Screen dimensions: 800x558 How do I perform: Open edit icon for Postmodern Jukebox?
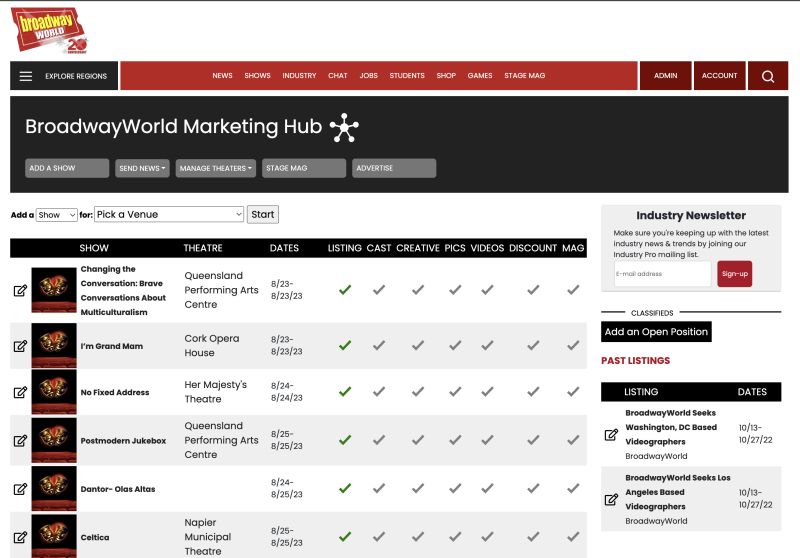click(20, 440)
